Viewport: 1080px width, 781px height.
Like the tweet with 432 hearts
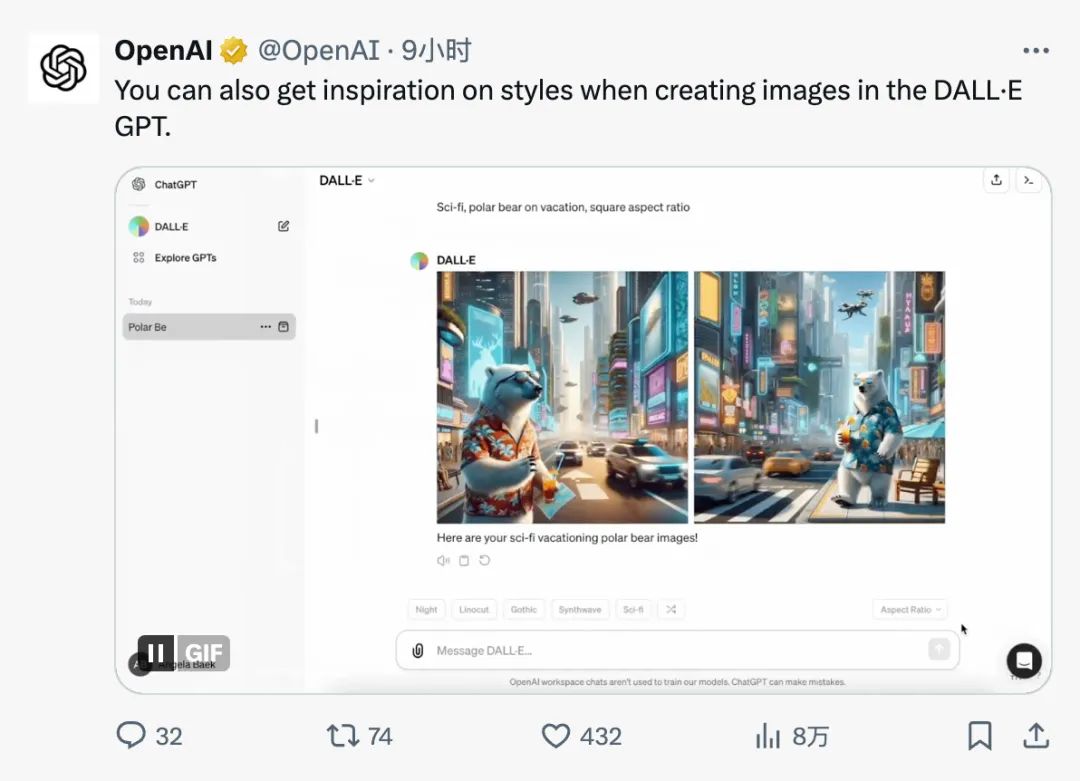point(556,736)
